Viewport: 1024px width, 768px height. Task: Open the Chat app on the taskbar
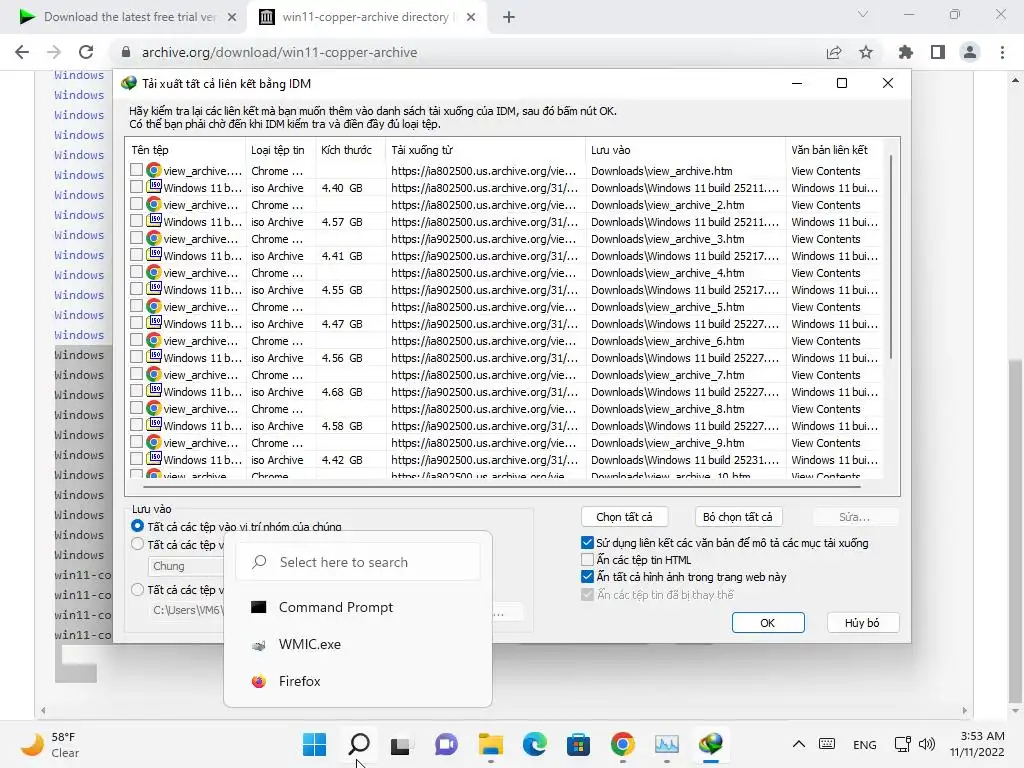(x=446, y=744)
